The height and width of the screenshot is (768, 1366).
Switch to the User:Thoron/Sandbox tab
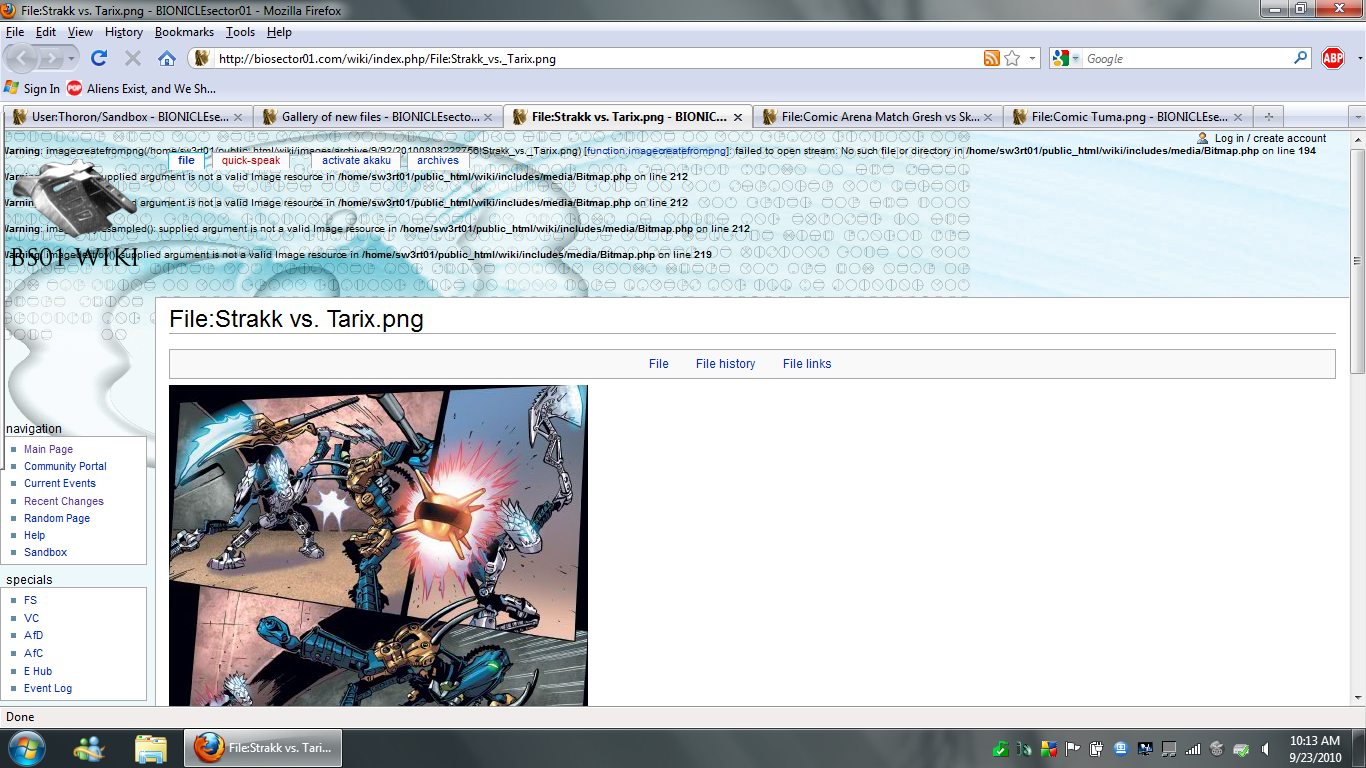[128, 117]
